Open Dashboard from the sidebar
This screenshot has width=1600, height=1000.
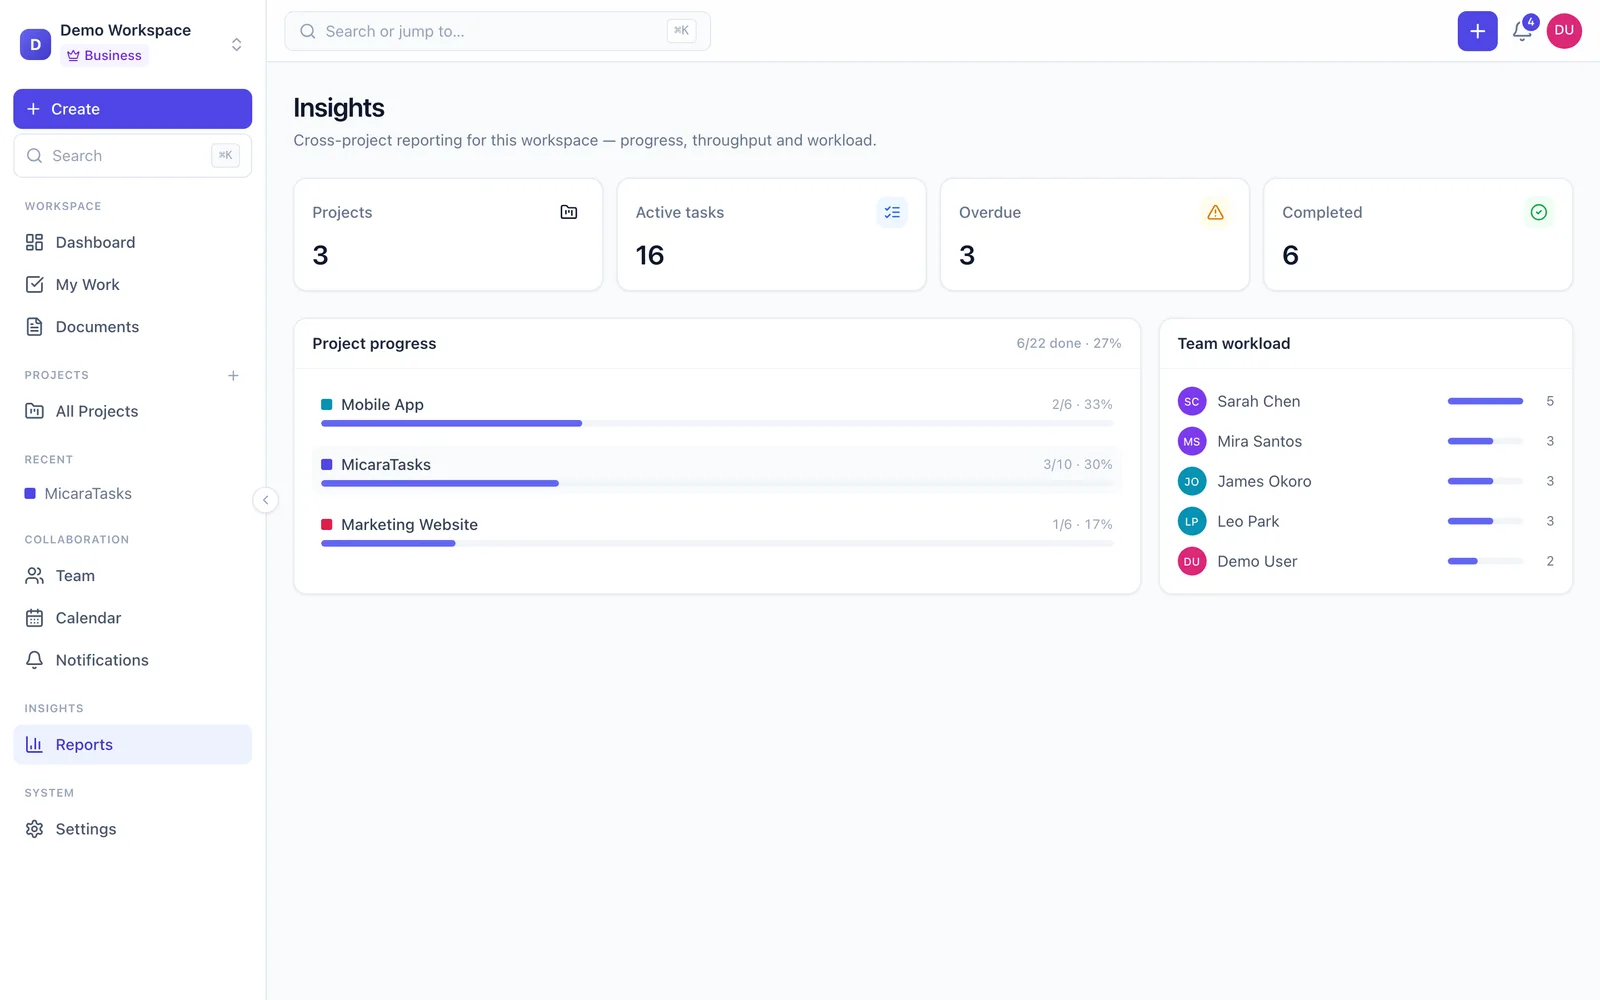(132, 242)
